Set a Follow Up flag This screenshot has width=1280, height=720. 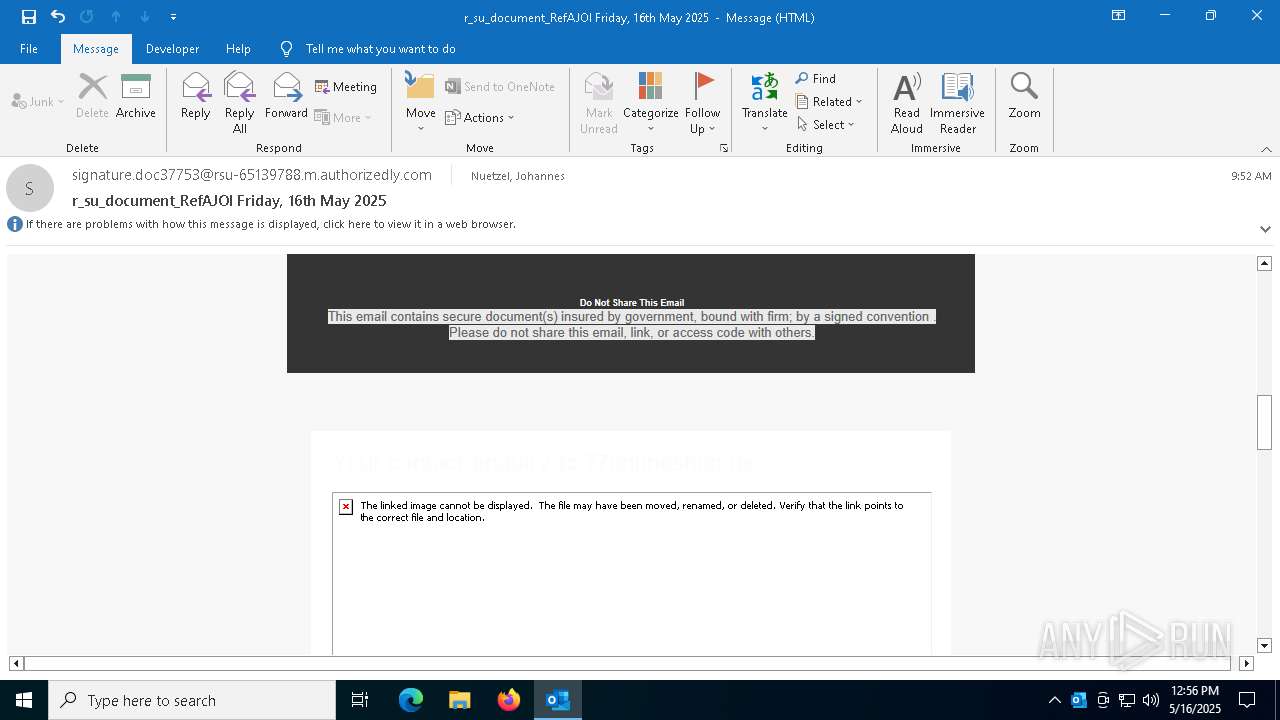click(x=703, y=102)
